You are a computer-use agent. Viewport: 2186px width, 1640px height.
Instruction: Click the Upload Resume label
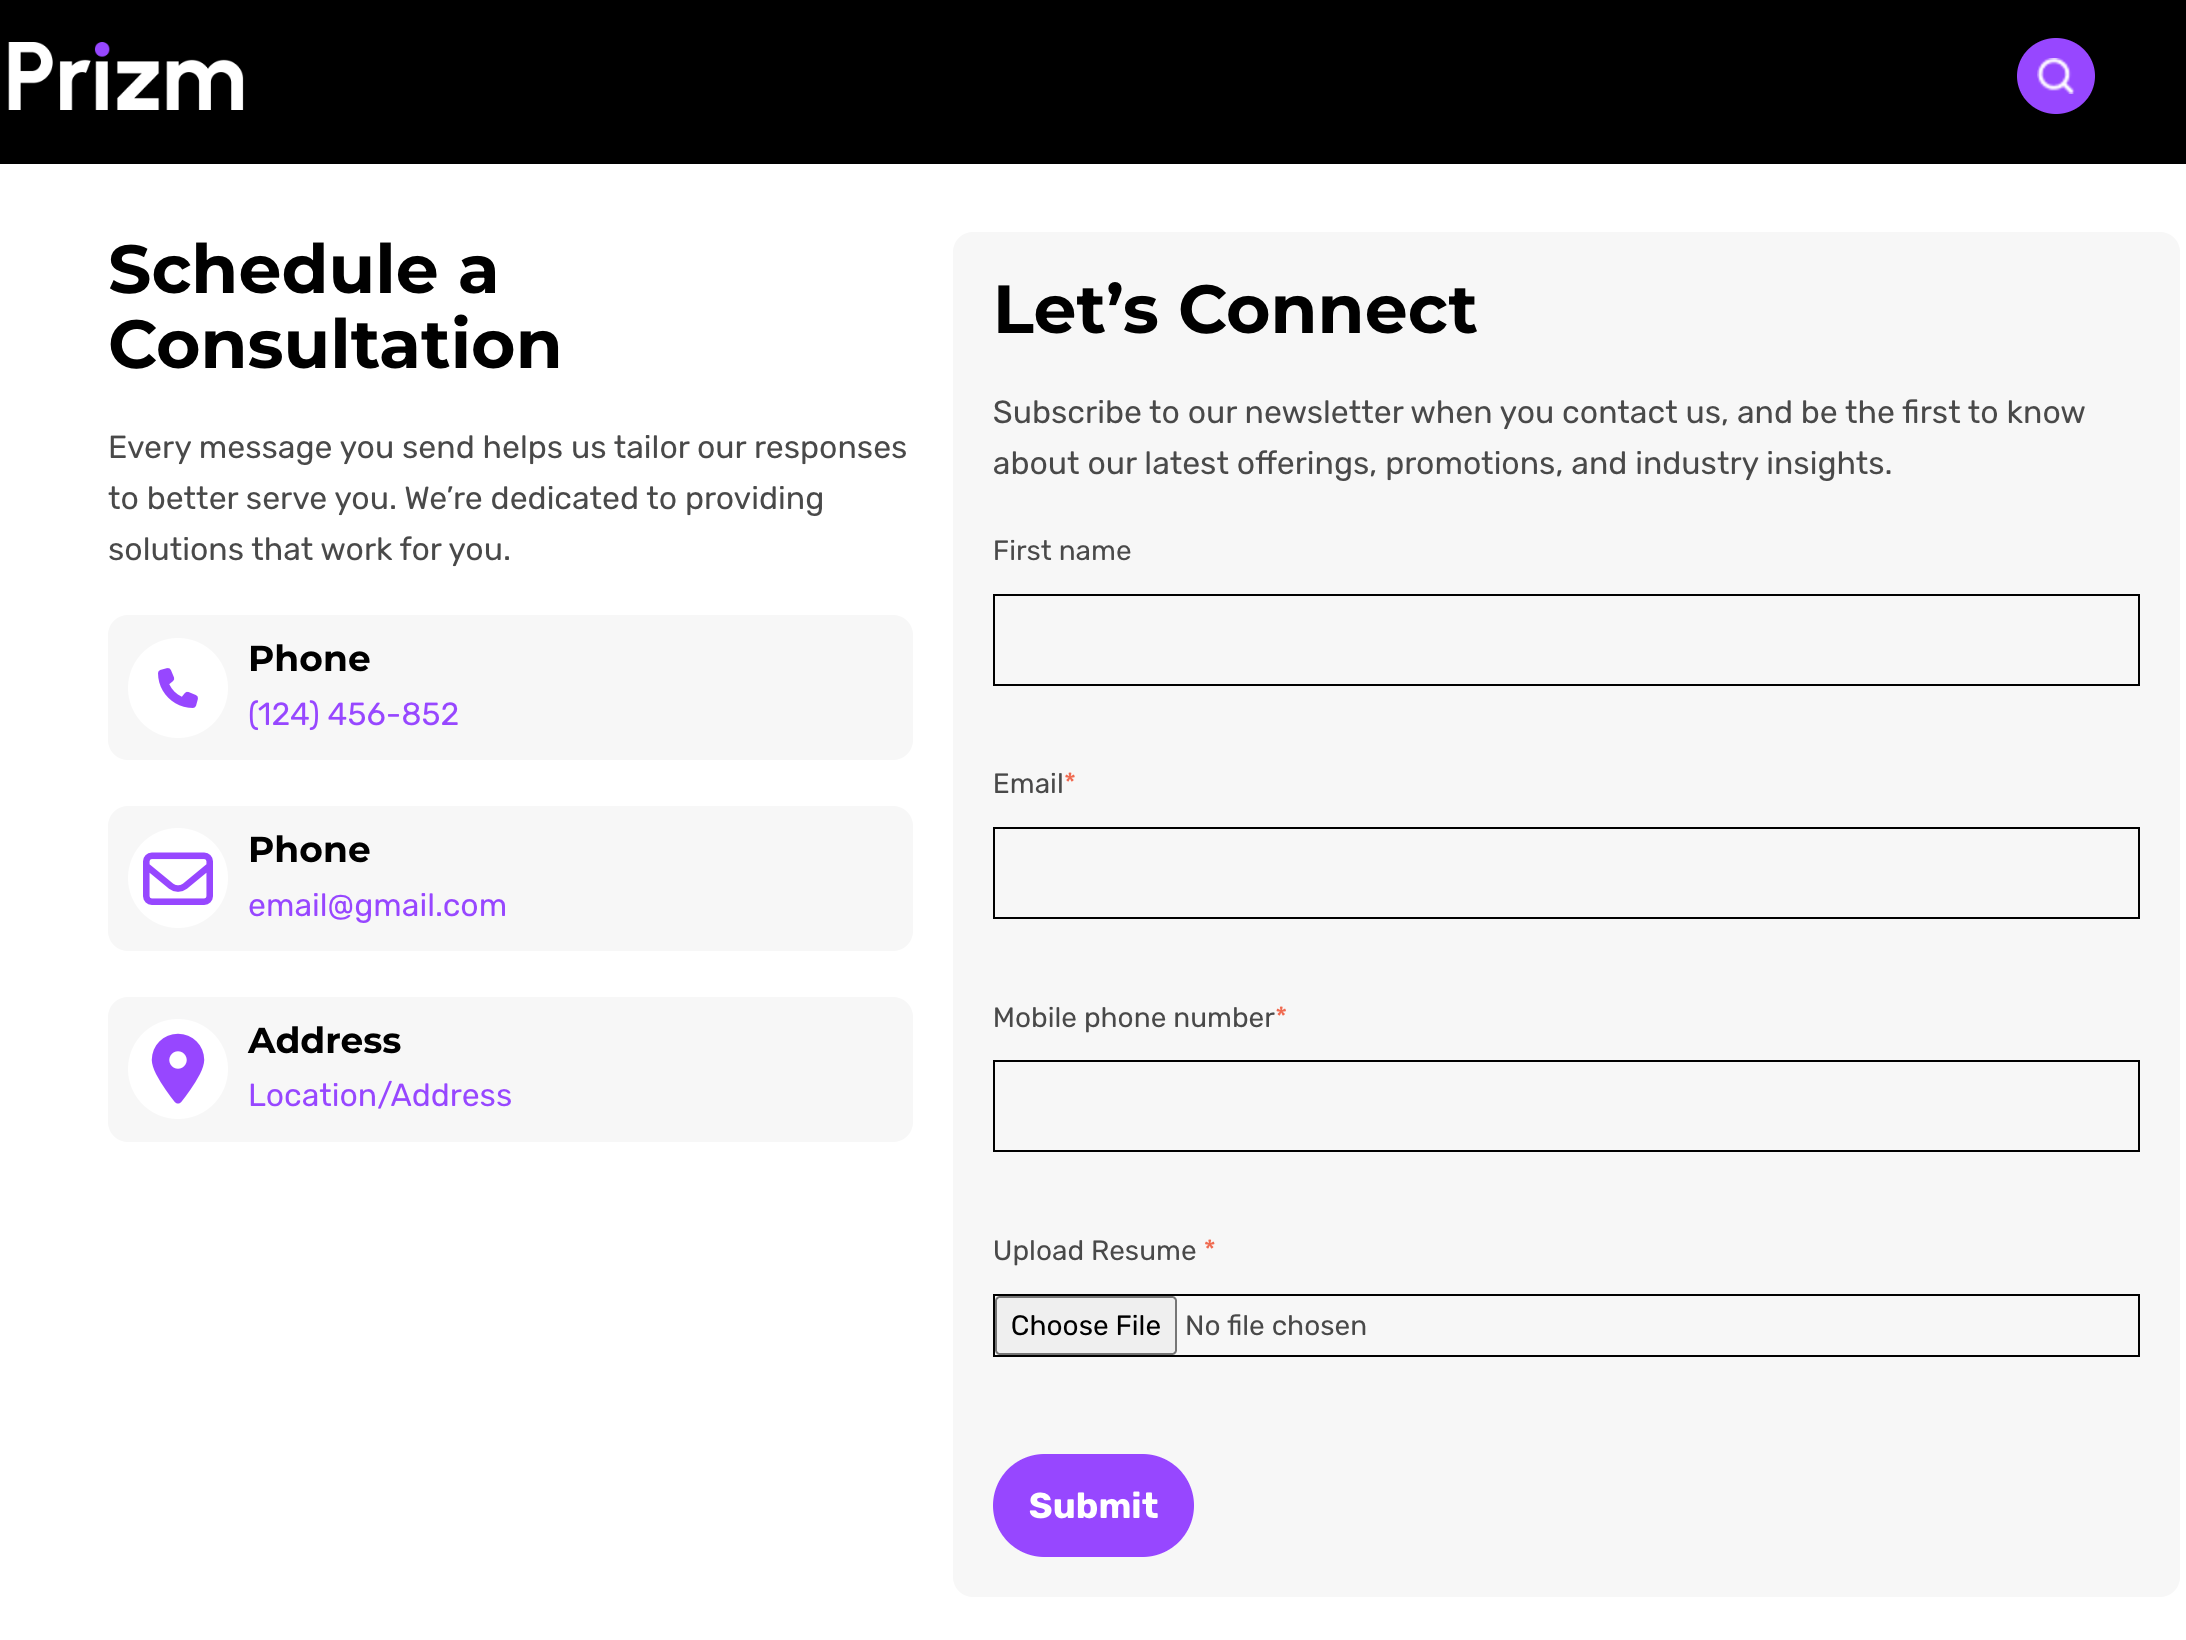[1094, 1250]
